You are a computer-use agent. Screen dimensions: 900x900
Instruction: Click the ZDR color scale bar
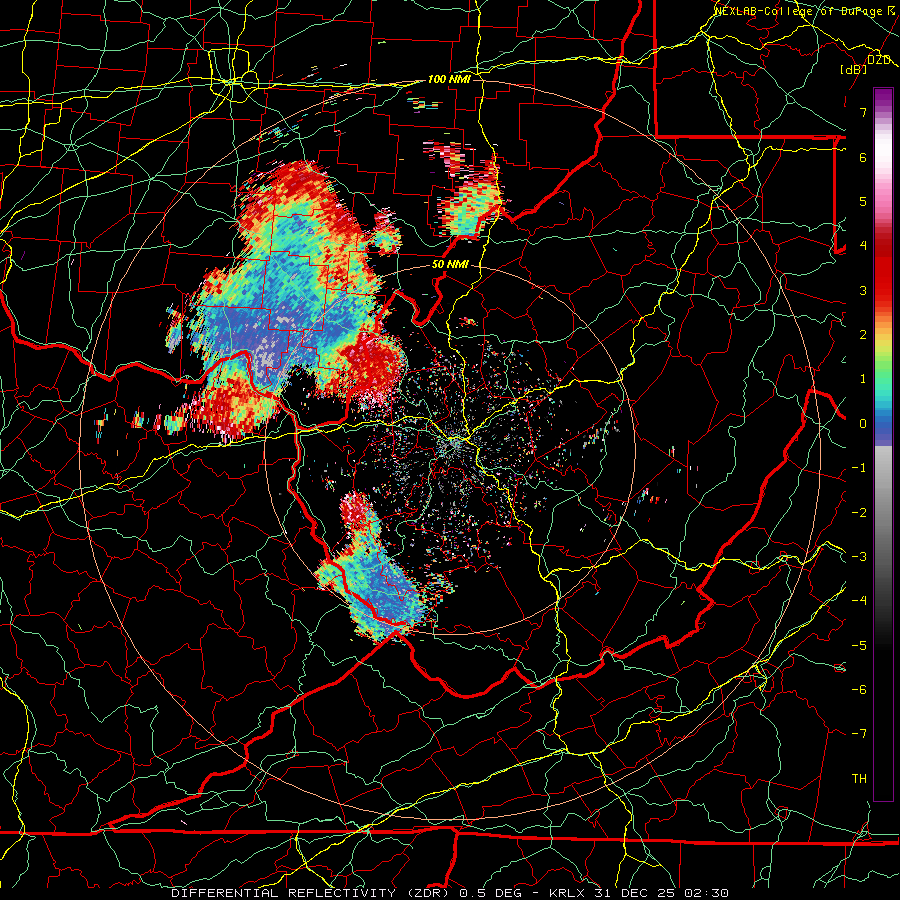click(883, 444)
